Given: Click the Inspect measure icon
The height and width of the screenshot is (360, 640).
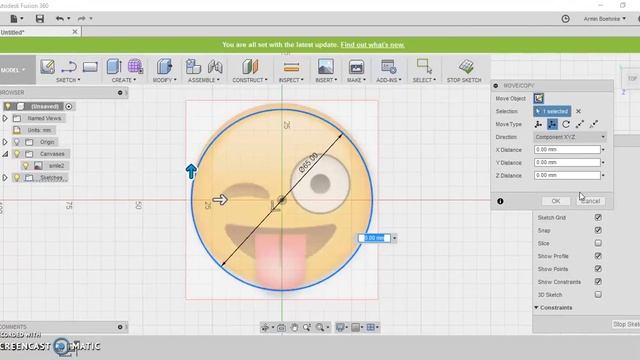Looking at the screenshot, I should 291,67.
